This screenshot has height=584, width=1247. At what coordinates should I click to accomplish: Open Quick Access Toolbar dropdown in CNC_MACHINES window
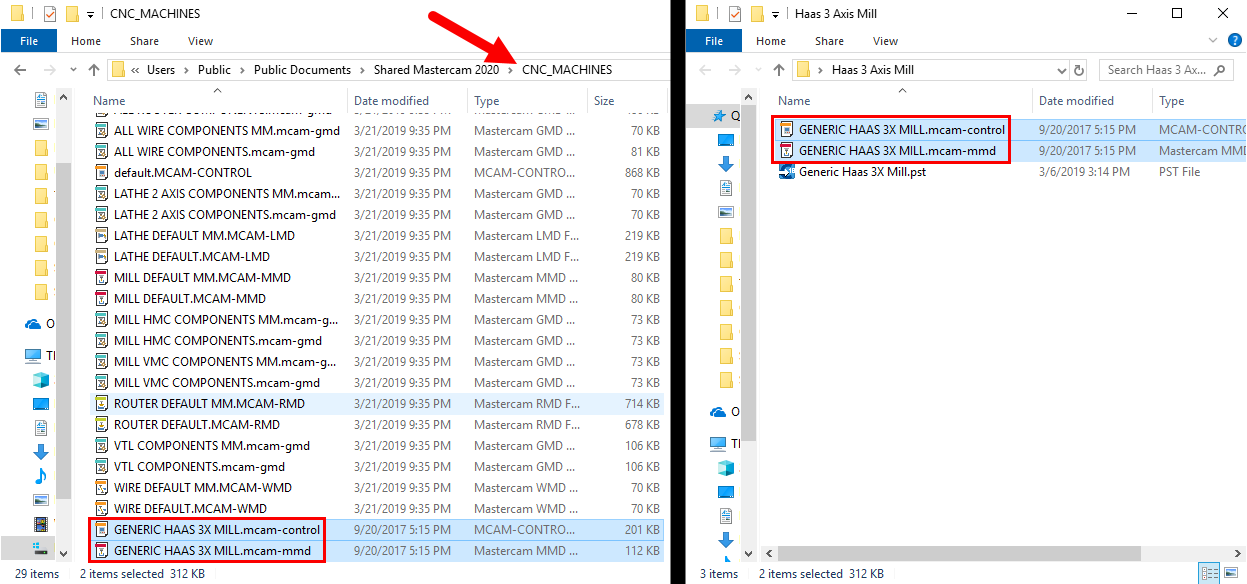pos(91,15)
